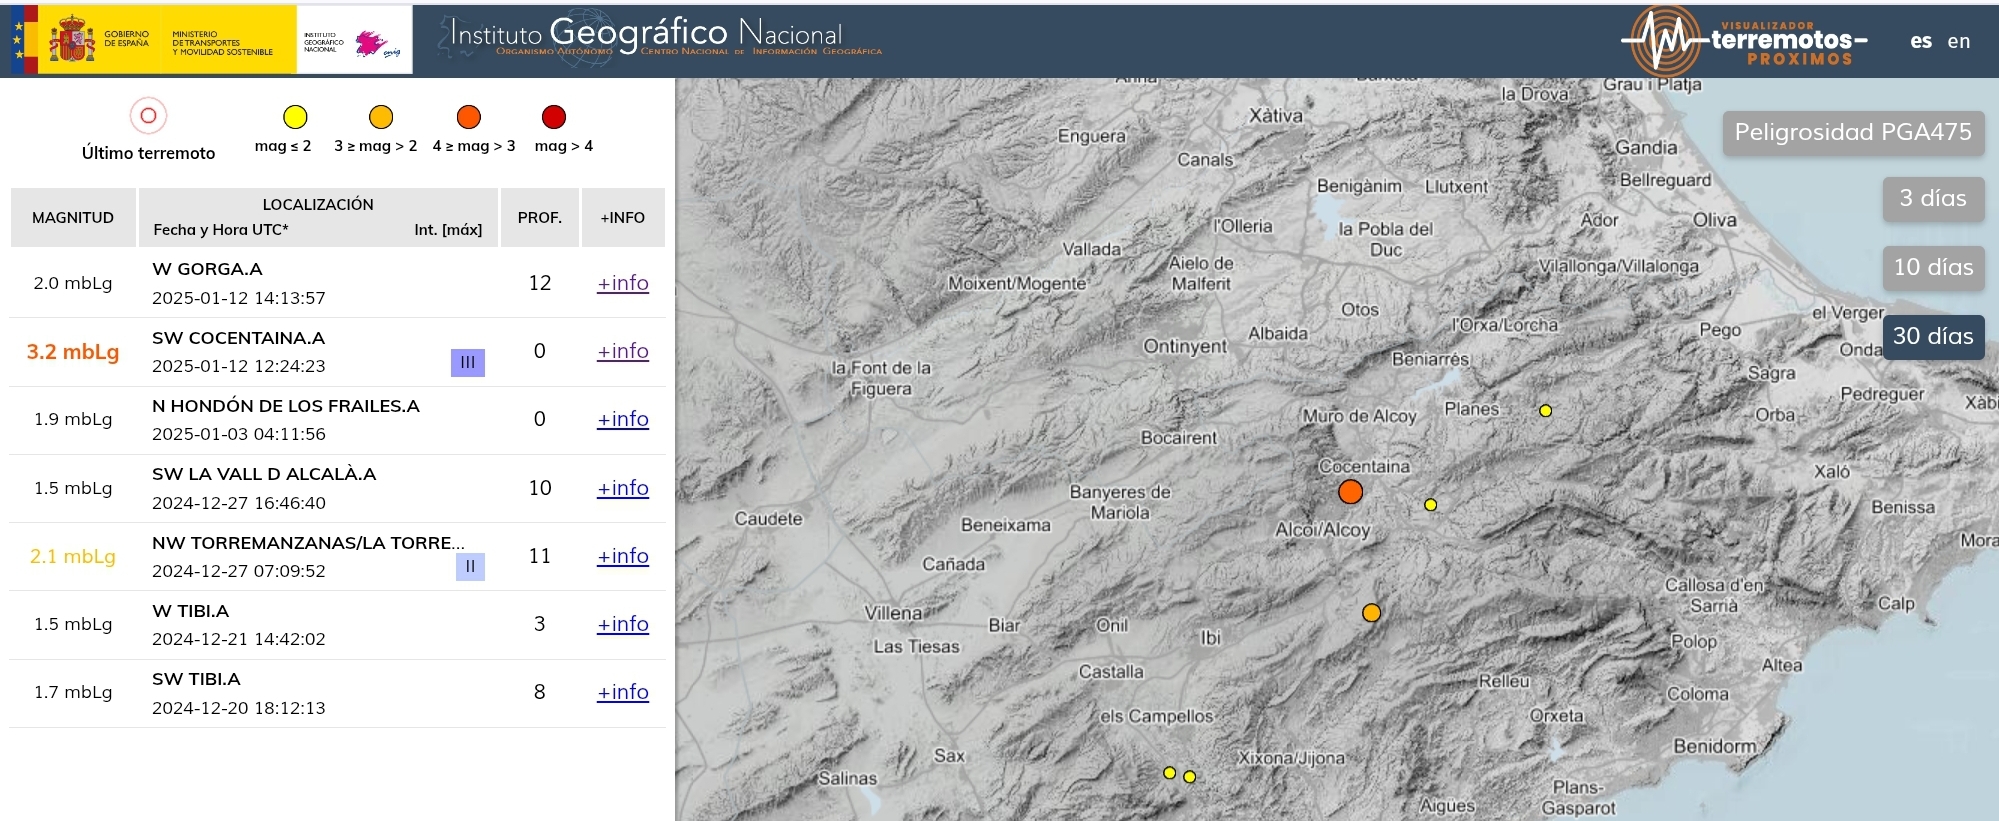Click intensity II badge for Torremanzanas quake
Viewport: 1999px width, 821px height.
470,567
